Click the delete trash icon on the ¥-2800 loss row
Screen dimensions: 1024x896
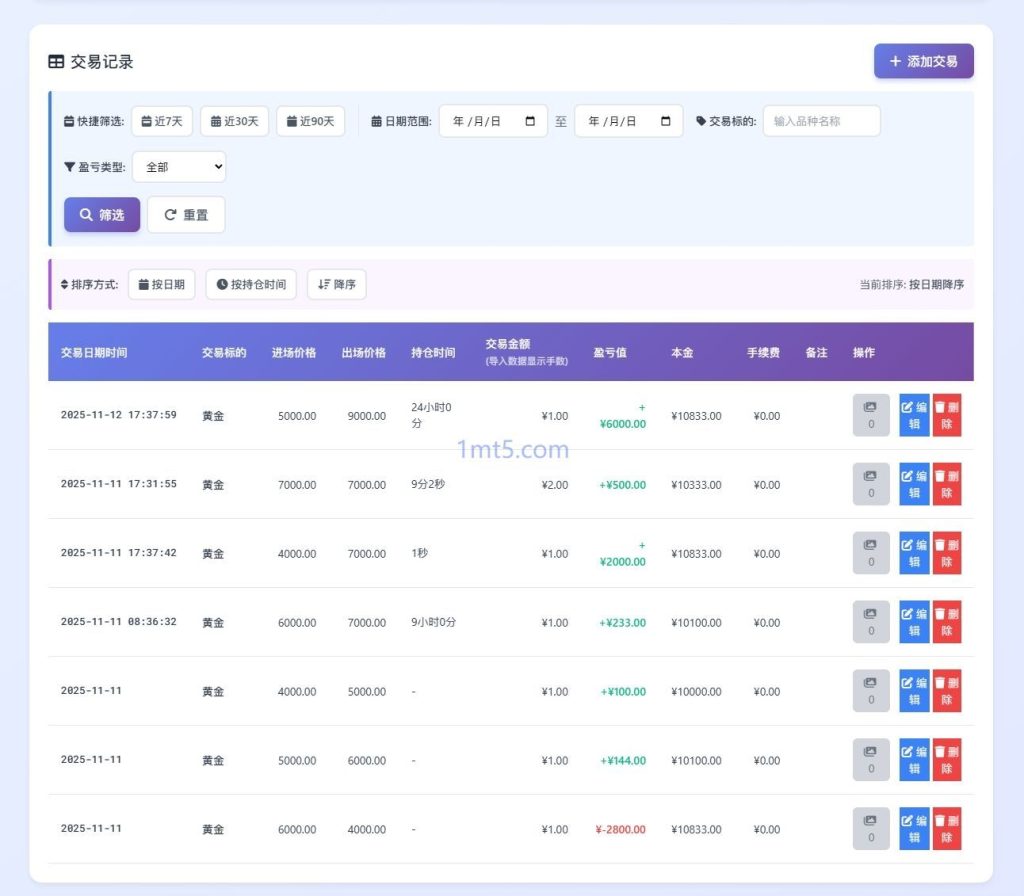pyautogui.click(x=946, y=829)
